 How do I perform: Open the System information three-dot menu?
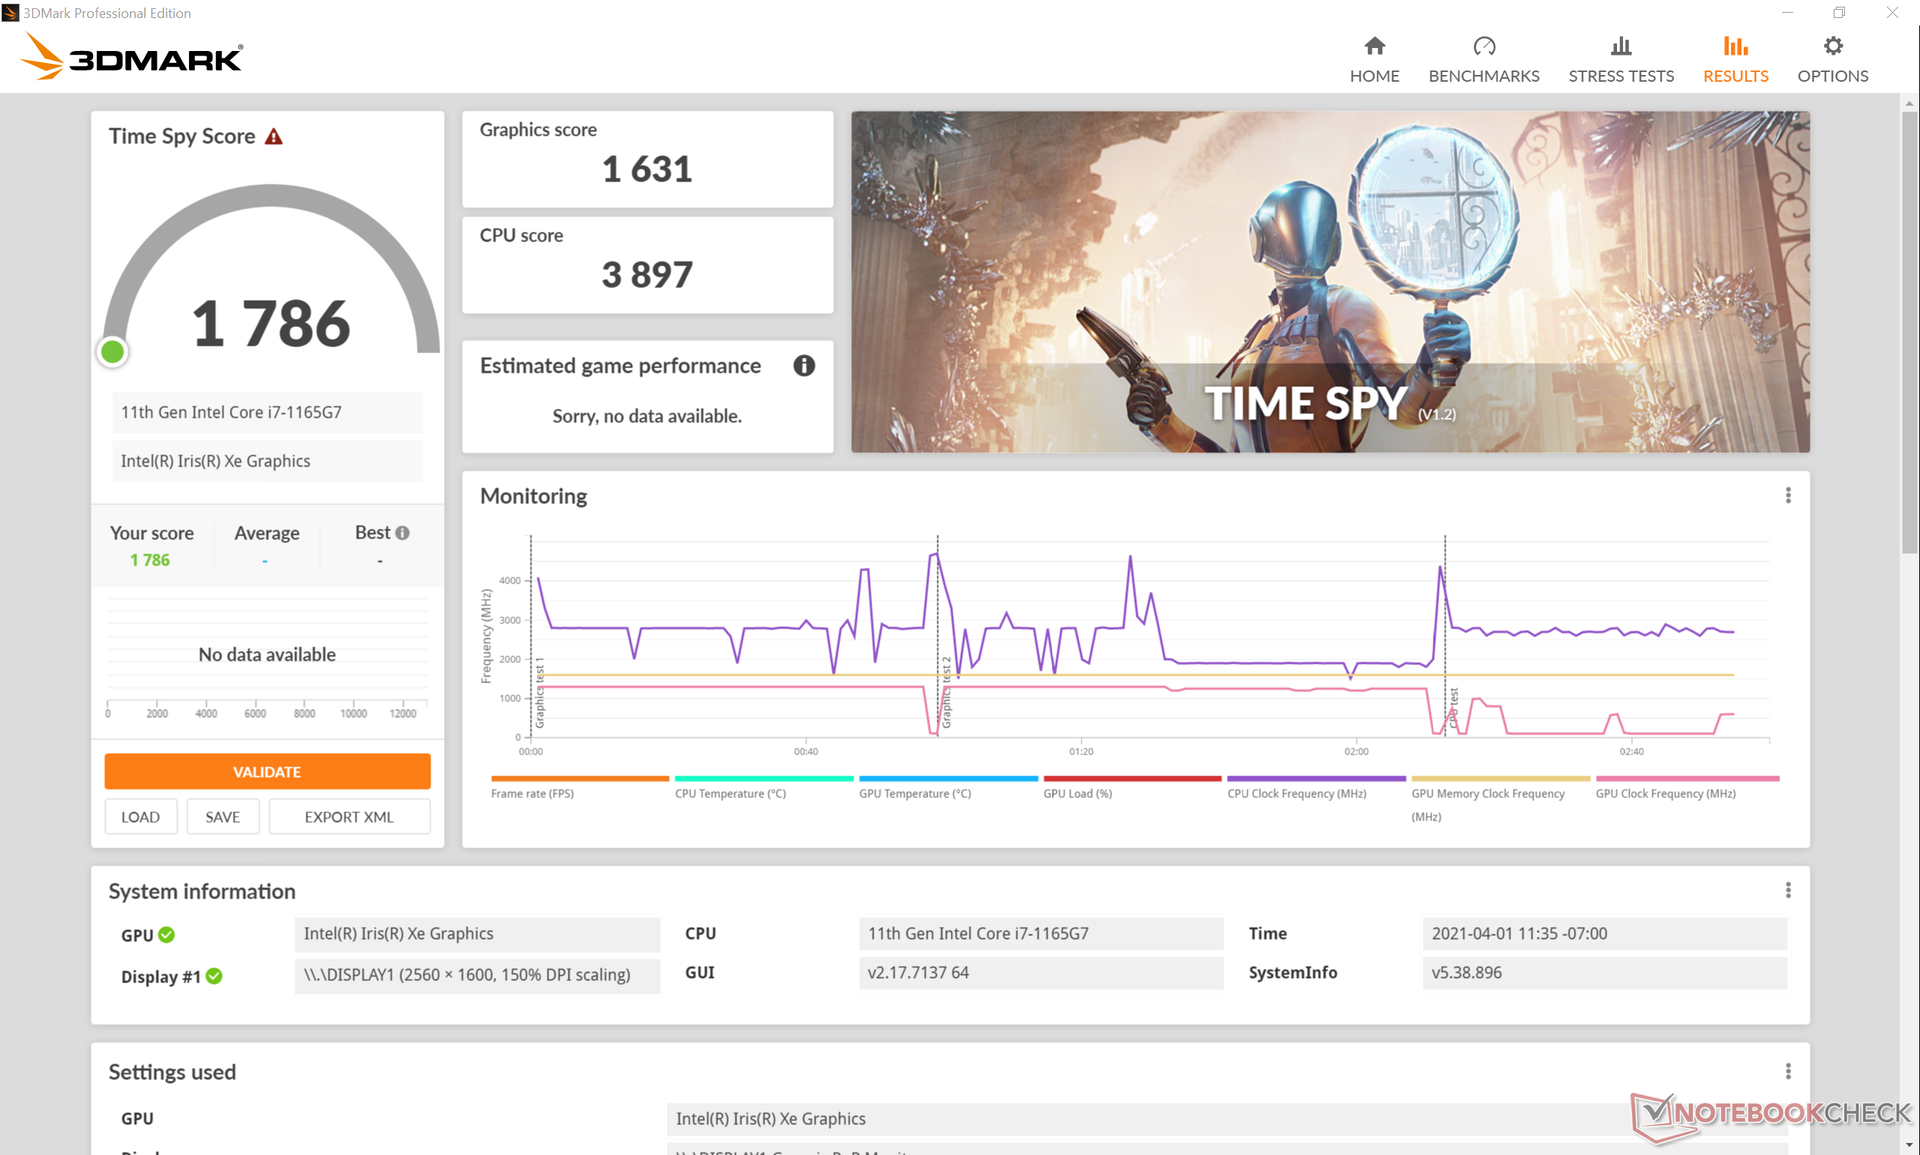point(1788,890)
